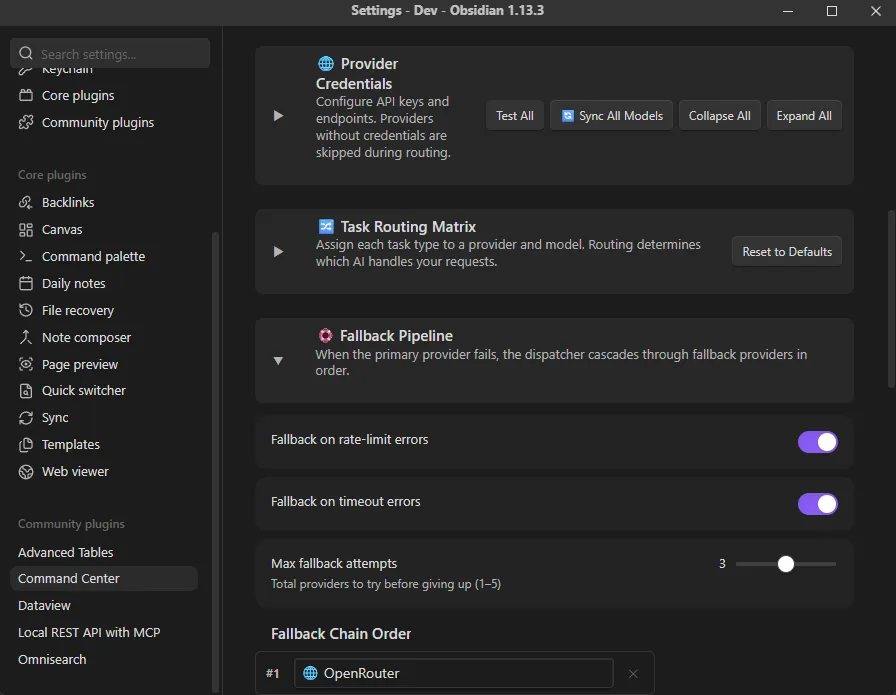Open Sync settings
Image resolution: width=896 pixels, height=695 pixels.
pyautogui.click(x=55, y=418)
